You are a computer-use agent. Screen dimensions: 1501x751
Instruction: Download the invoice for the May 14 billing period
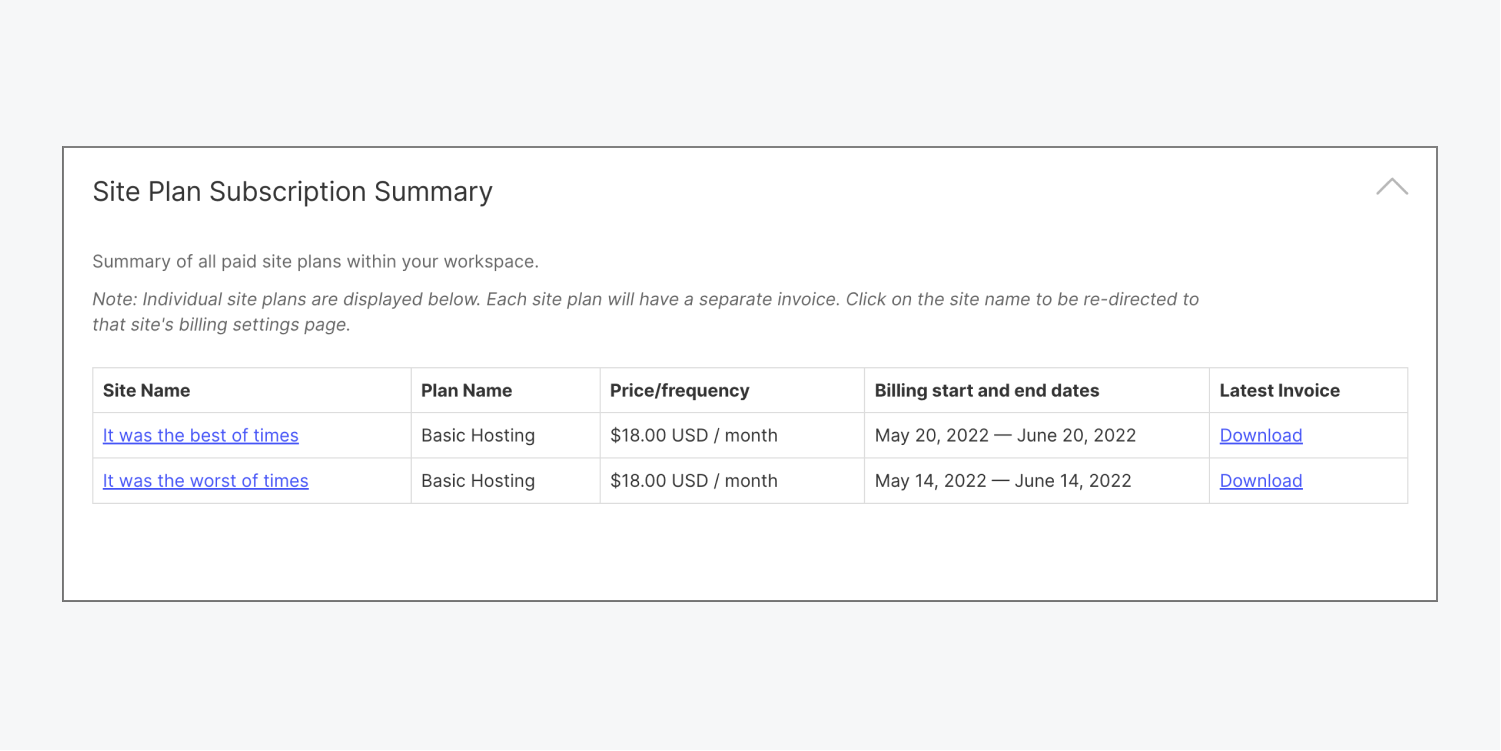click(1260, 481)
